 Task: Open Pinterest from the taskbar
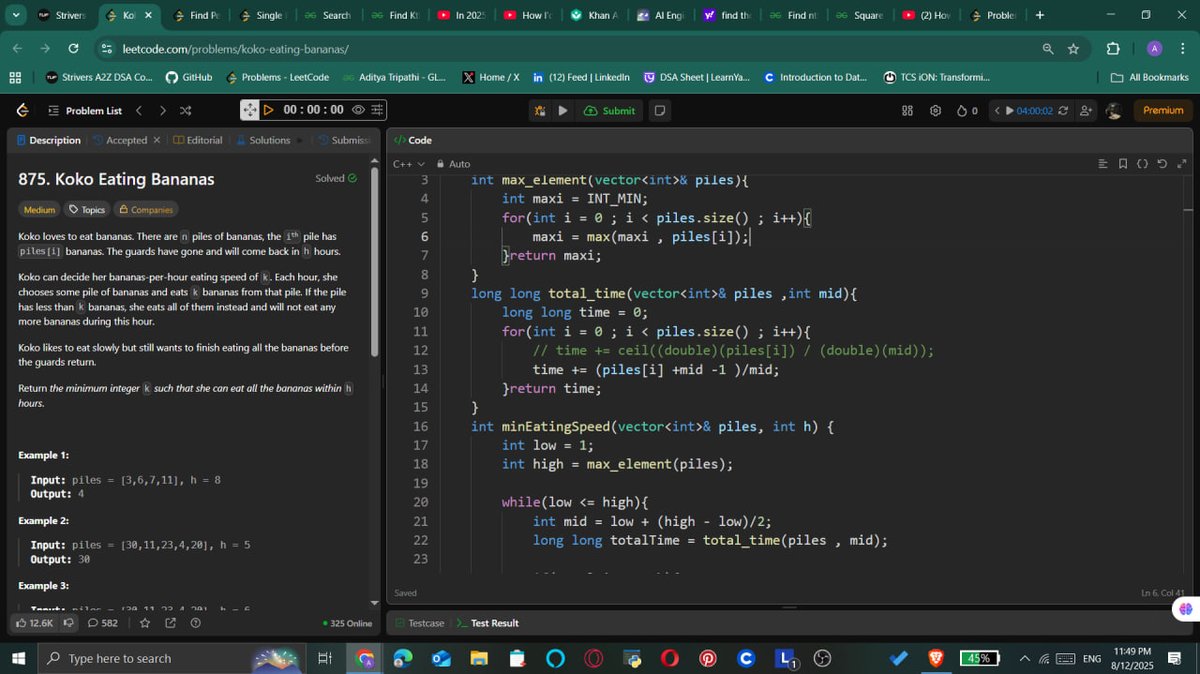click(x=707, y=658)
